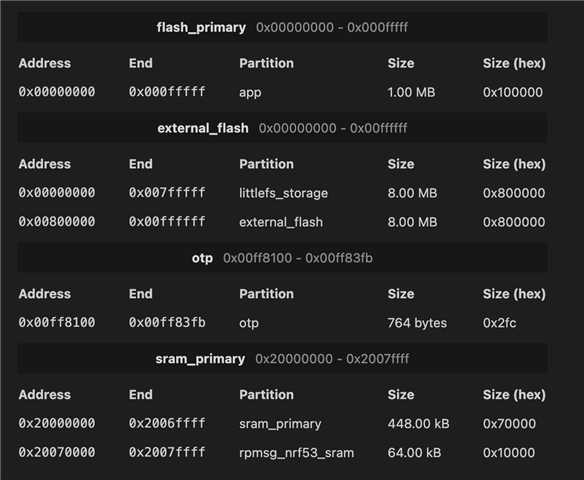Image resolution: width=584 pixels, height=480 pixels.
Task: Click the 0x2fc hex size value
Action: (x=499, y=323)
